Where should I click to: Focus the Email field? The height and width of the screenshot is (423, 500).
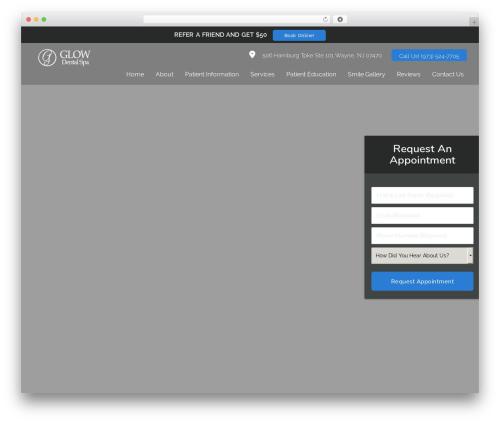[422, 215]
